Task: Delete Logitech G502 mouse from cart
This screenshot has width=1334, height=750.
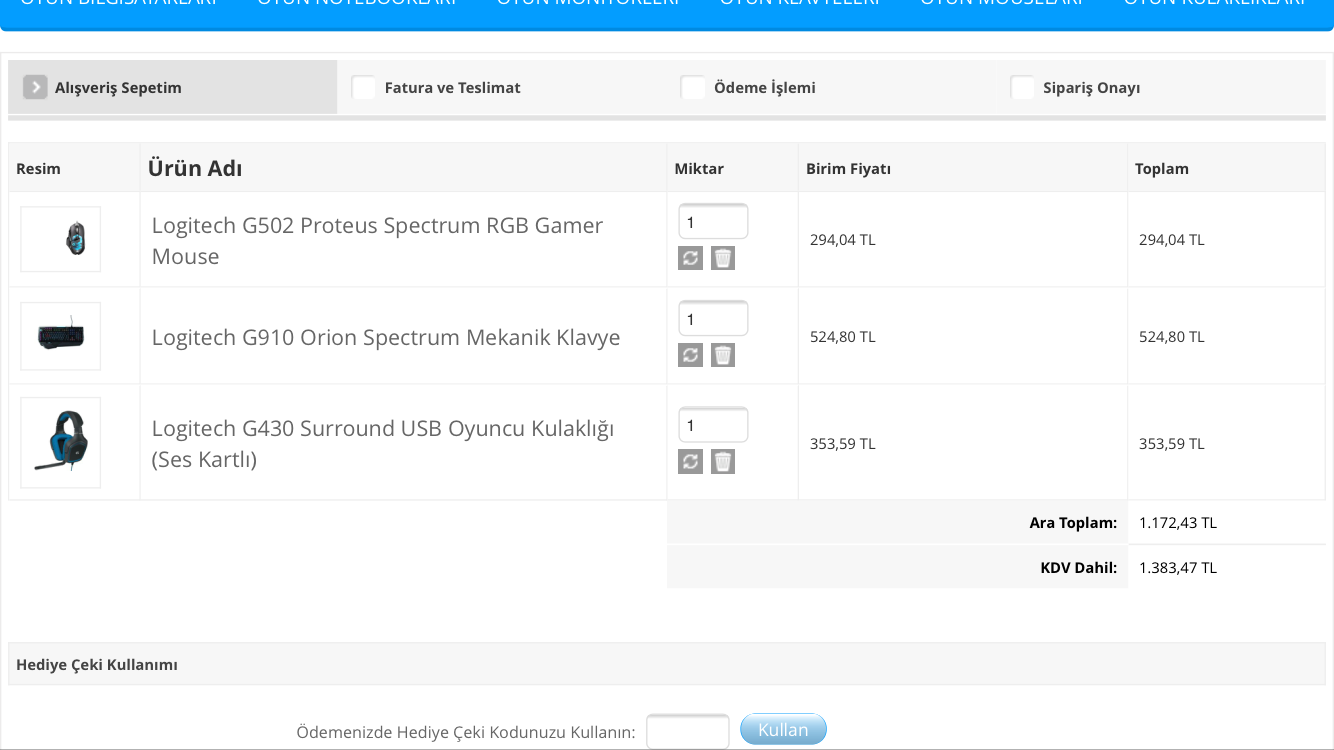Action: point(723,258)
